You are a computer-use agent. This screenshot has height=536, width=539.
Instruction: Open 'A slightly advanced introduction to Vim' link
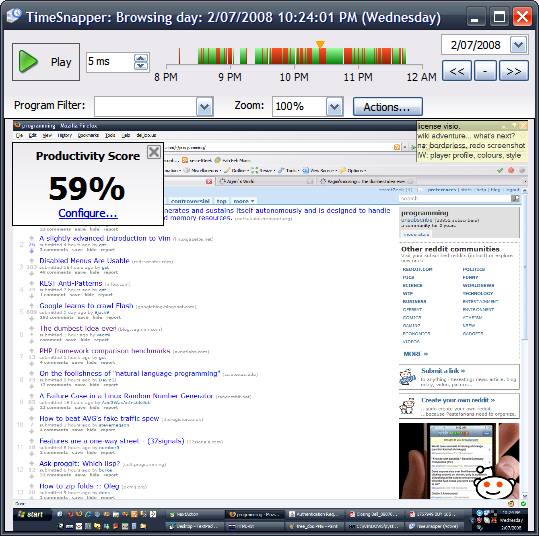105,238
